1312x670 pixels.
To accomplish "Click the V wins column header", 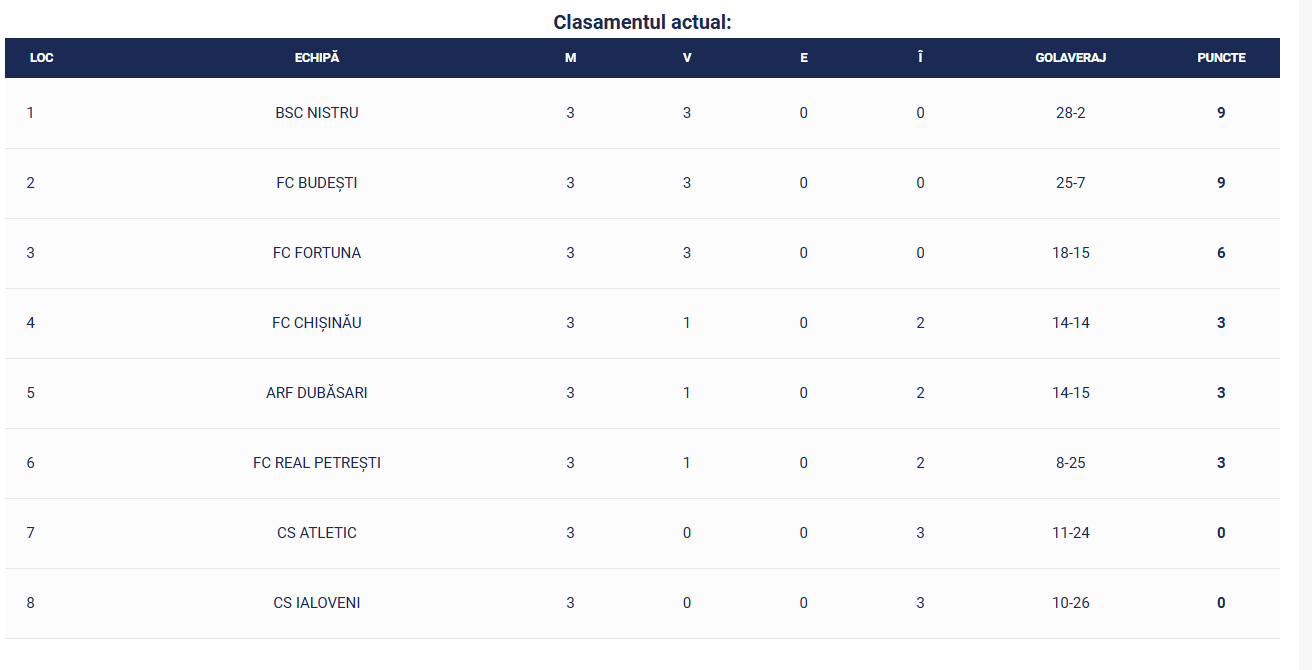I will tap(687, 58).
